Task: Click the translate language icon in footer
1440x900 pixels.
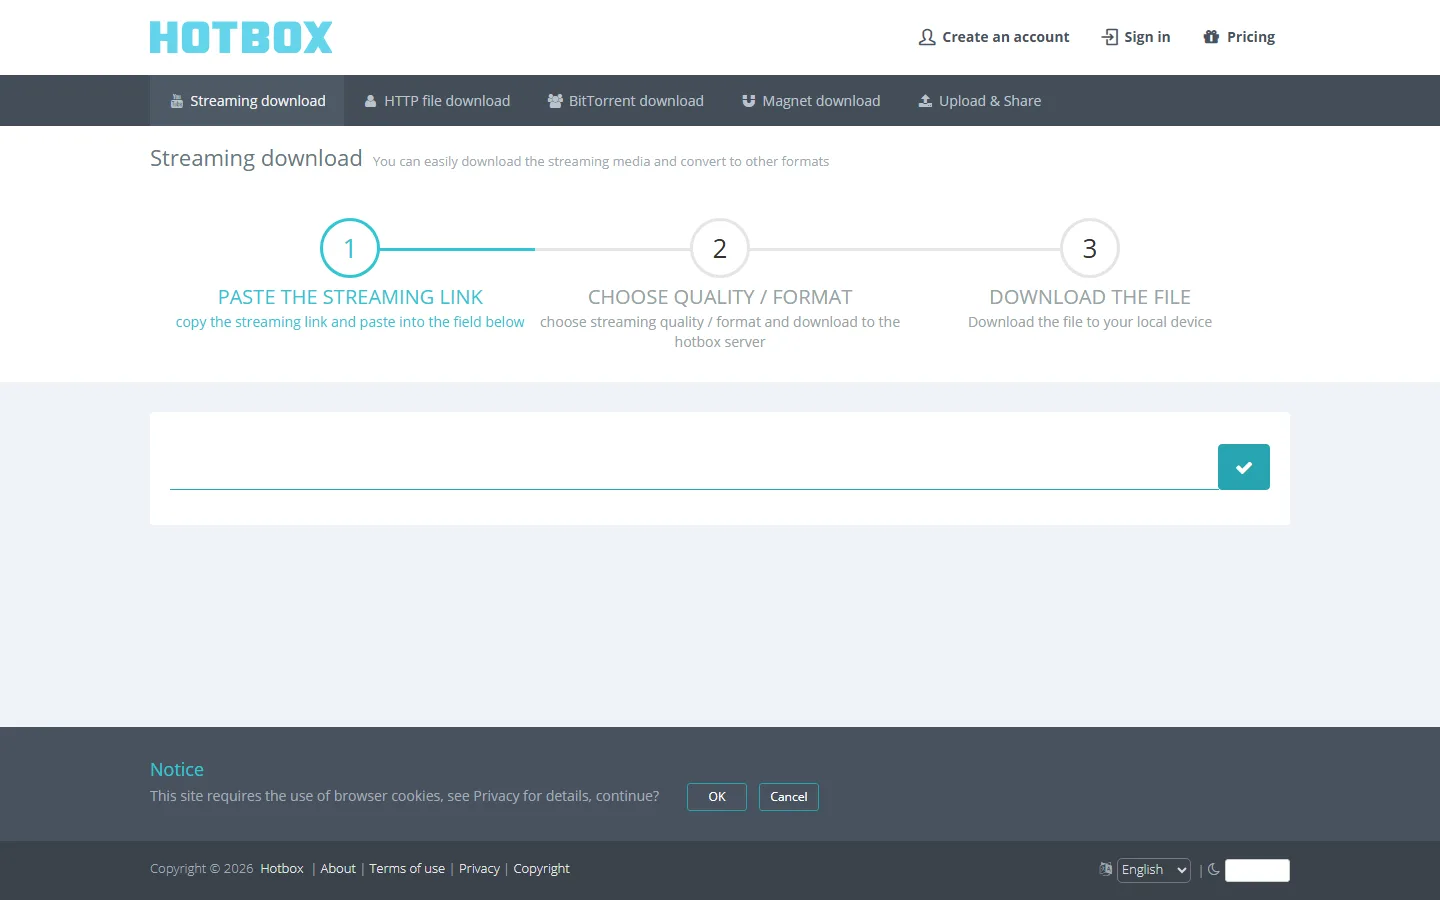Action: [x=1105, y=869]
